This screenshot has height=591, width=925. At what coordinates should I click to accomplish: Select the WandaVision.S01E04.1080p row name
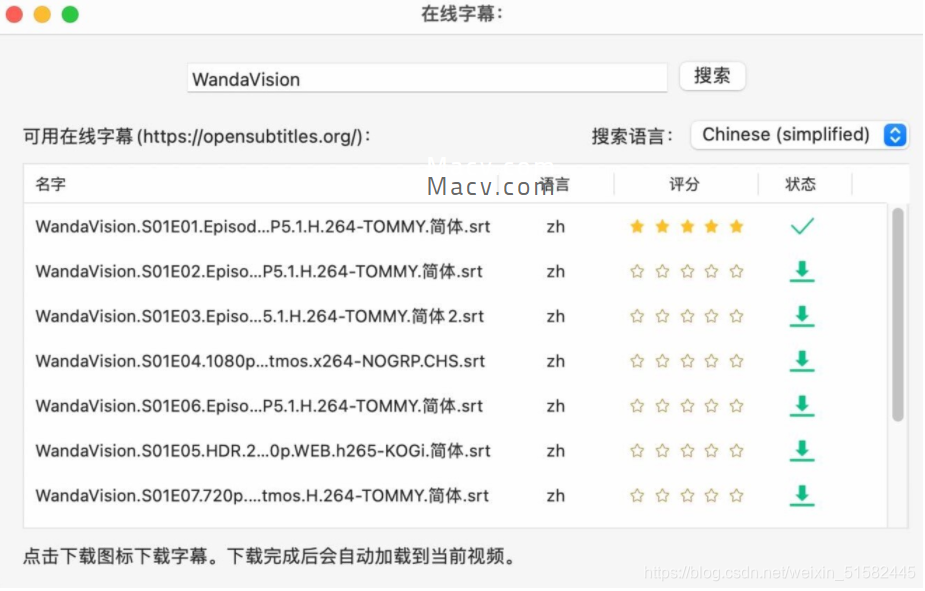pyautogui.click(x=260, y=362)
